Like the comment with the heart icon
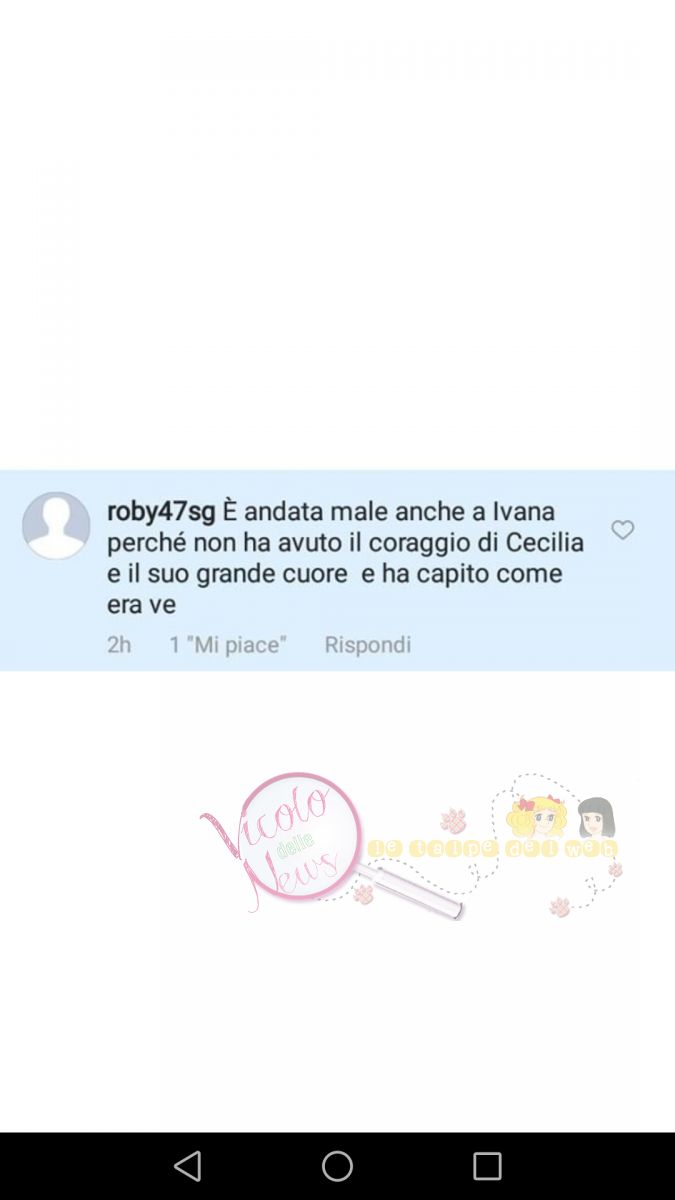 [x=623, y=530]
